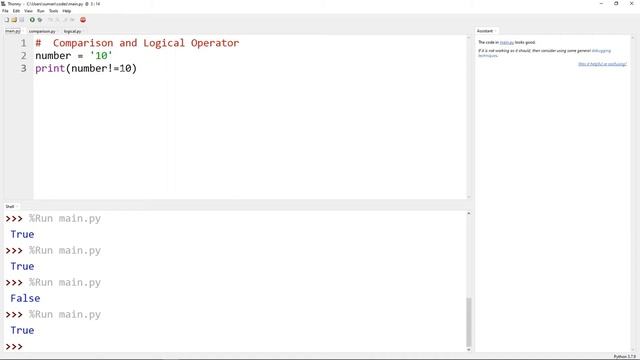Screen dimensions: 640x360
Task: Switch to the main.py editor tab
Action: pos(13,31)
